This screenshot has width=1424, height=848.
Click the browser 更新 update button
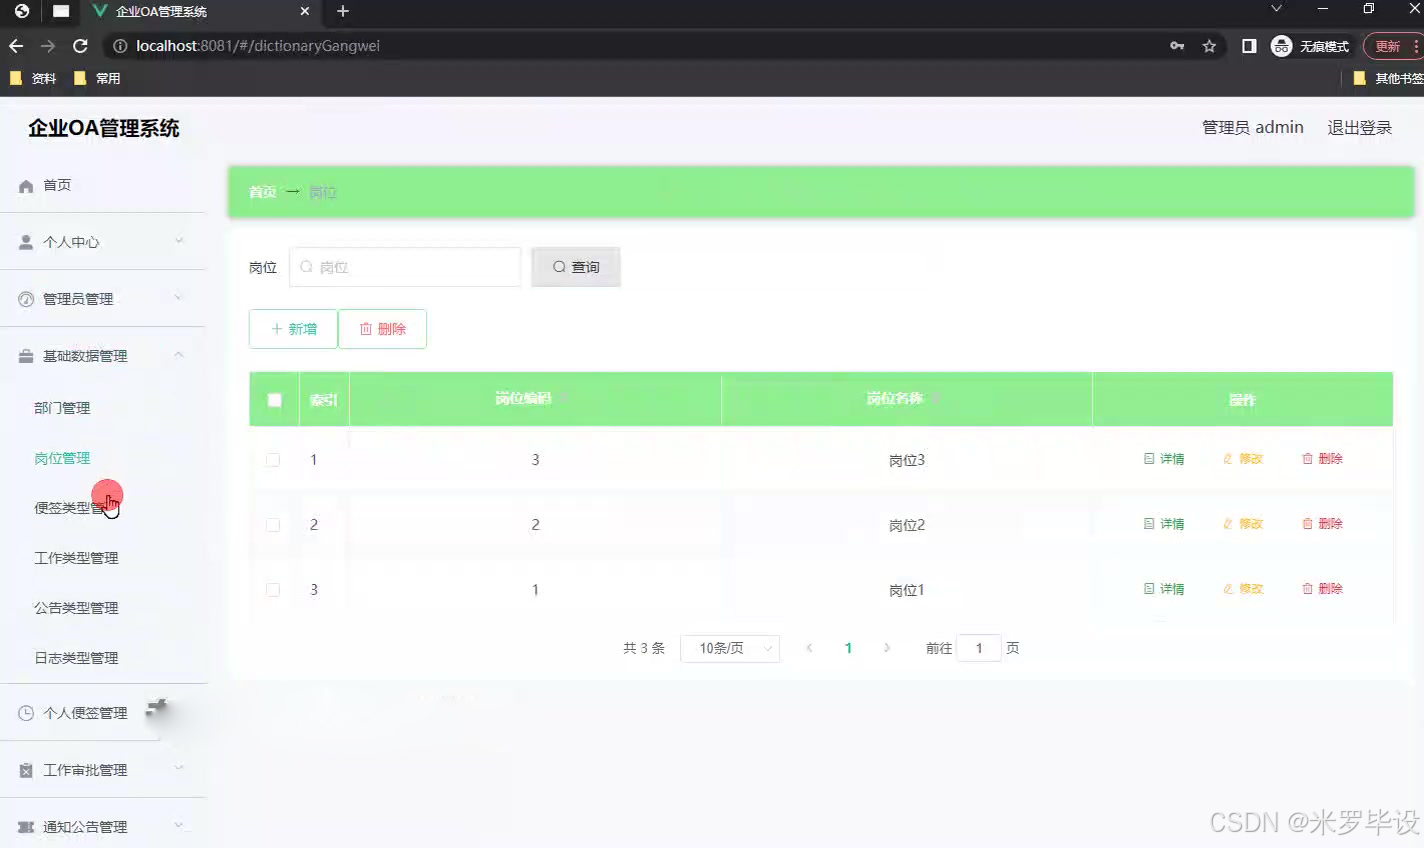[x=1391, y=46]
